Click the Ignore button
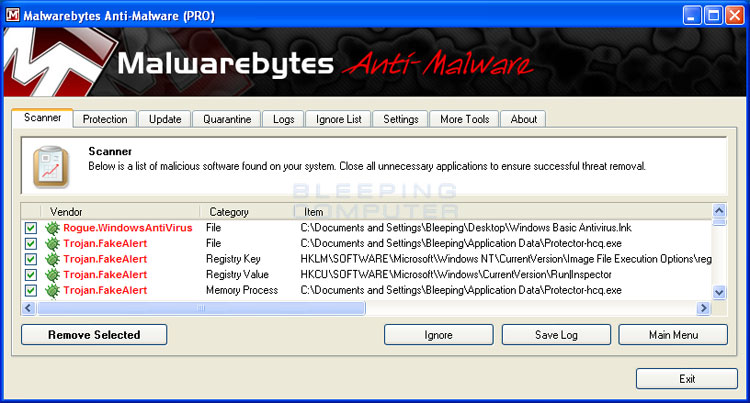Image resolution: width=750 pixels, height=403 pixels. point(438,335)
